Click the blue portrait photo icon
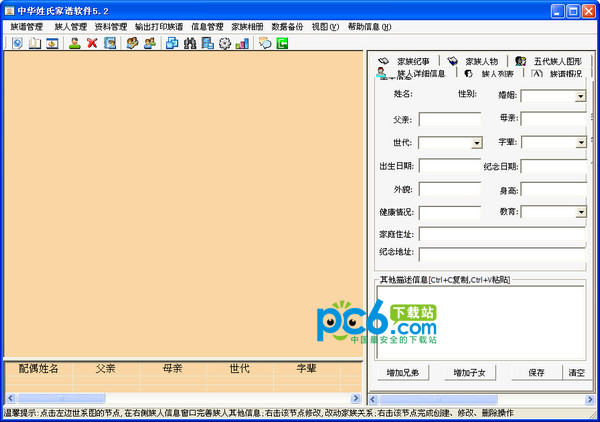Image resolution: width=600 pixels, height=422 pixels. [x=110, y=43]
